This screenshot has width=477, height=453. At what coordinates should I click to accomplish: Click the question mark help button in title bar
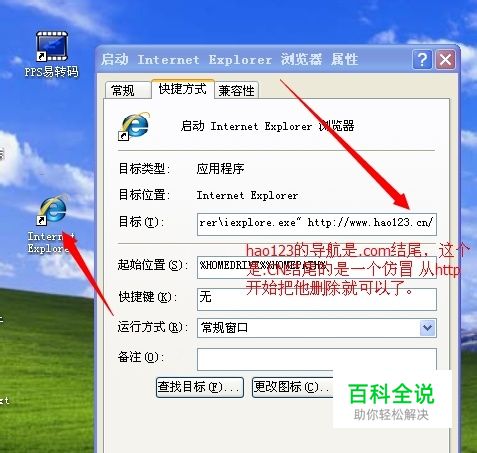click(422, 60)
